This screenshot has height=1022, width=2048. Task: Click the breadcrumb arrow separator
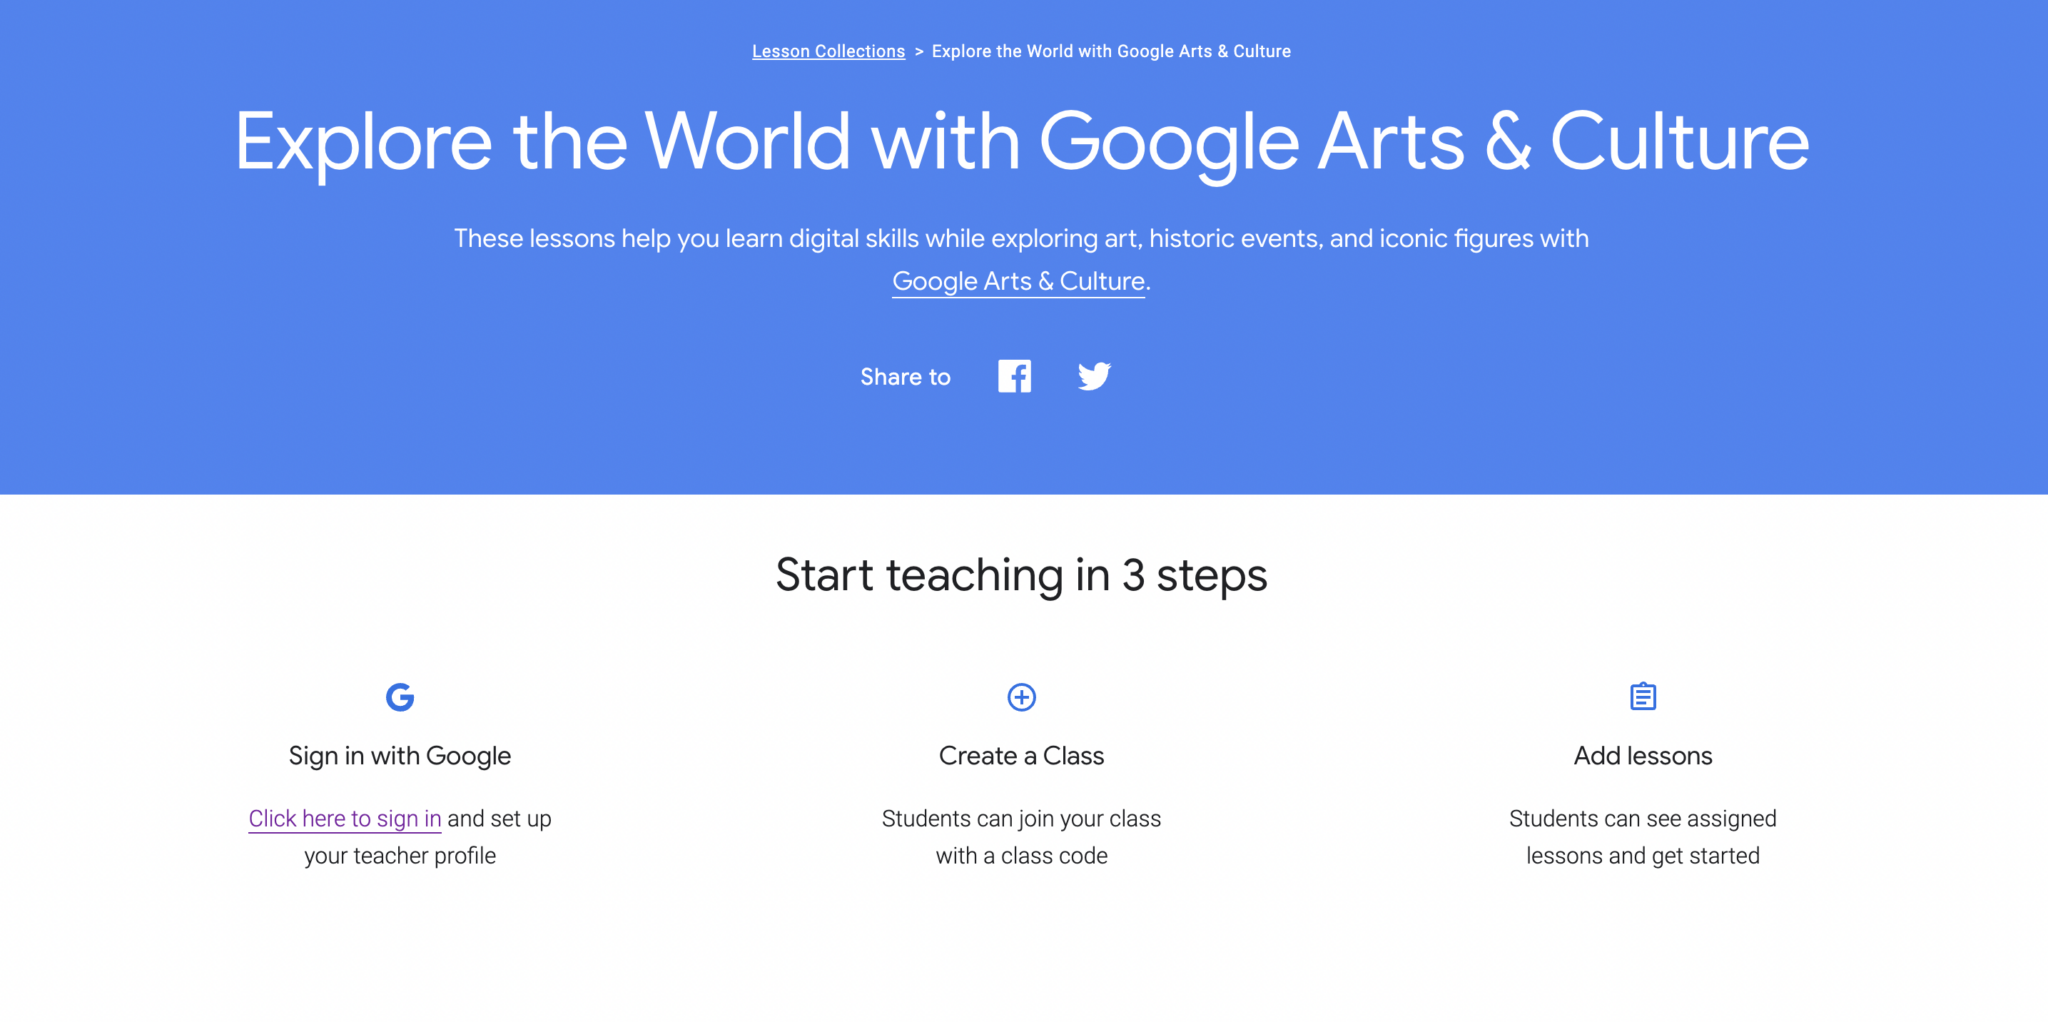tap(918, 51)
